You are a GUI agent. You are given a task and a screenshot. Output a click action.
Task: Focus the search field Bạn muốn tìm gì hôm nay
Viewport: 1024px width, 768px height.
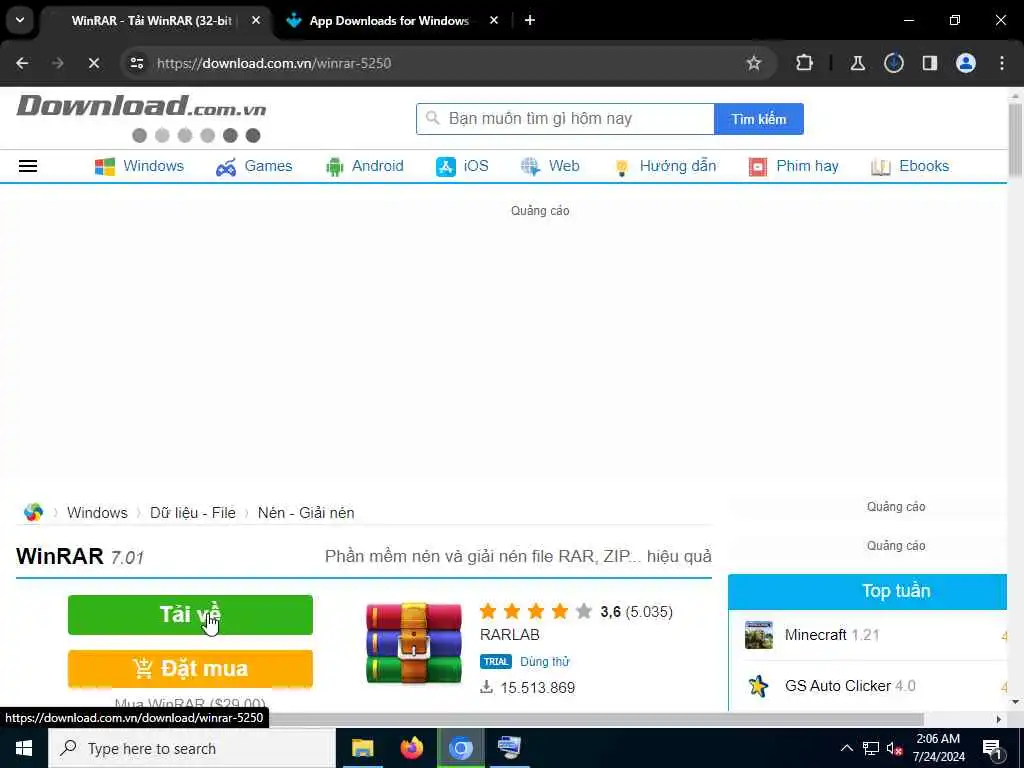coord(566,119)
